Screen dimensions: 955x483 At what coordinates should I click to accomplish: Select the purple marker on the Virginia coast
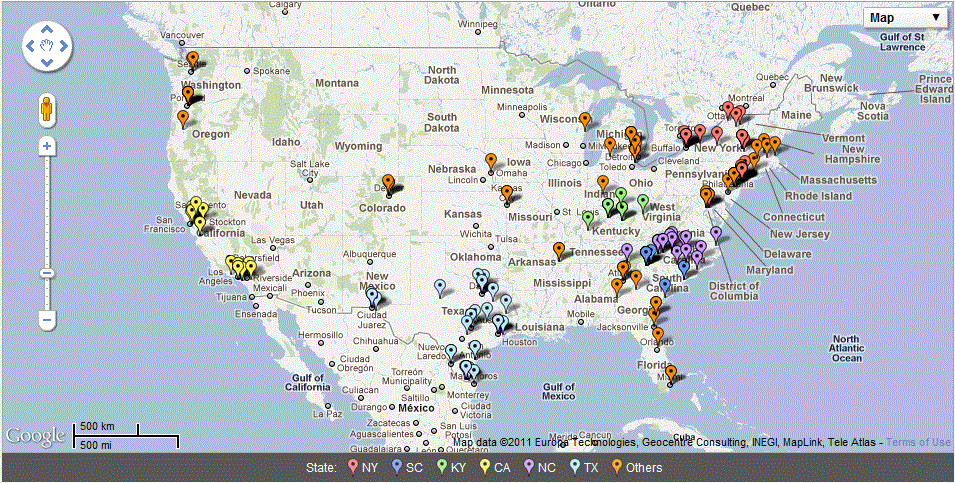pos(716,234)
